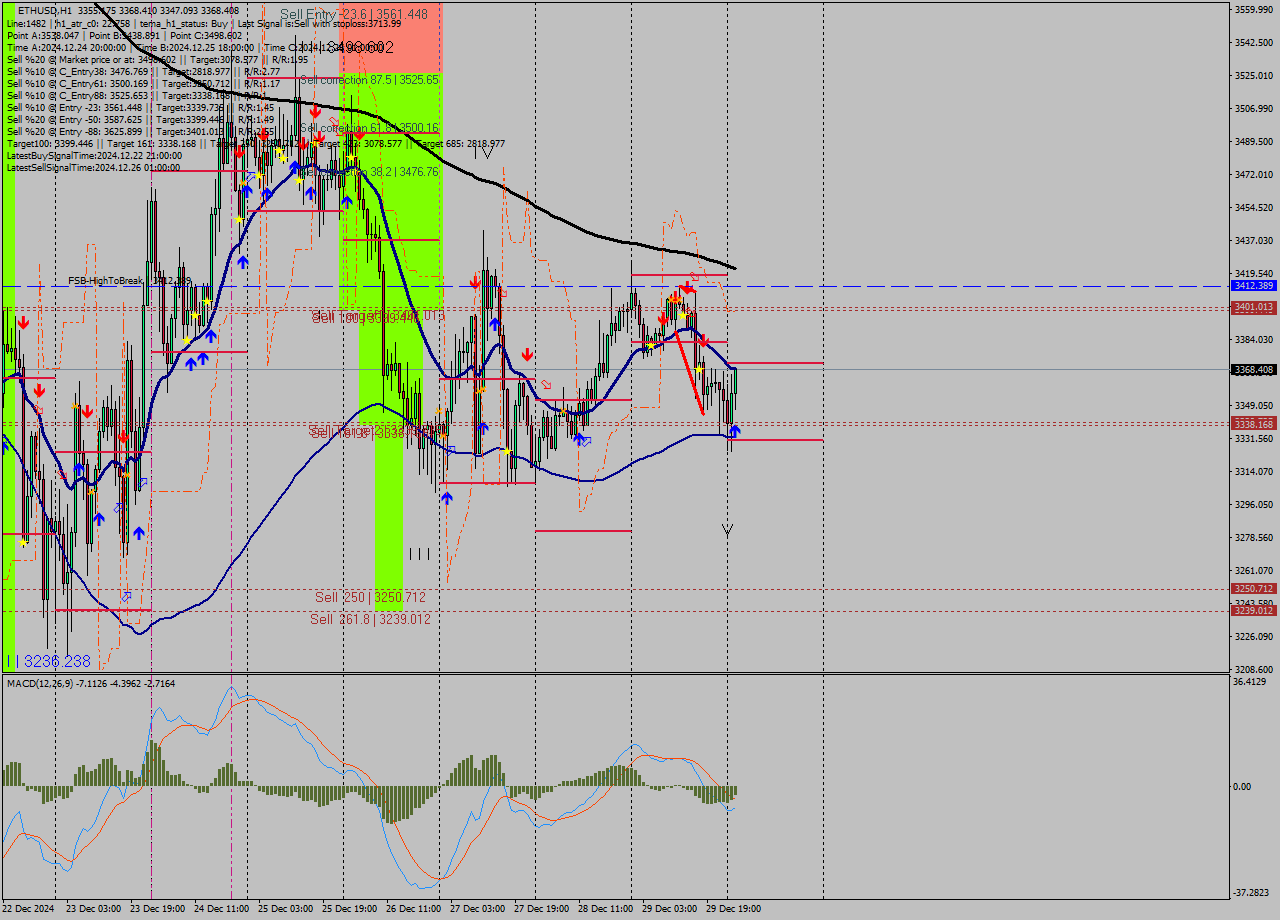
Task: Click the black 3368.408 current price tag
Action: tap(1254, 370)
